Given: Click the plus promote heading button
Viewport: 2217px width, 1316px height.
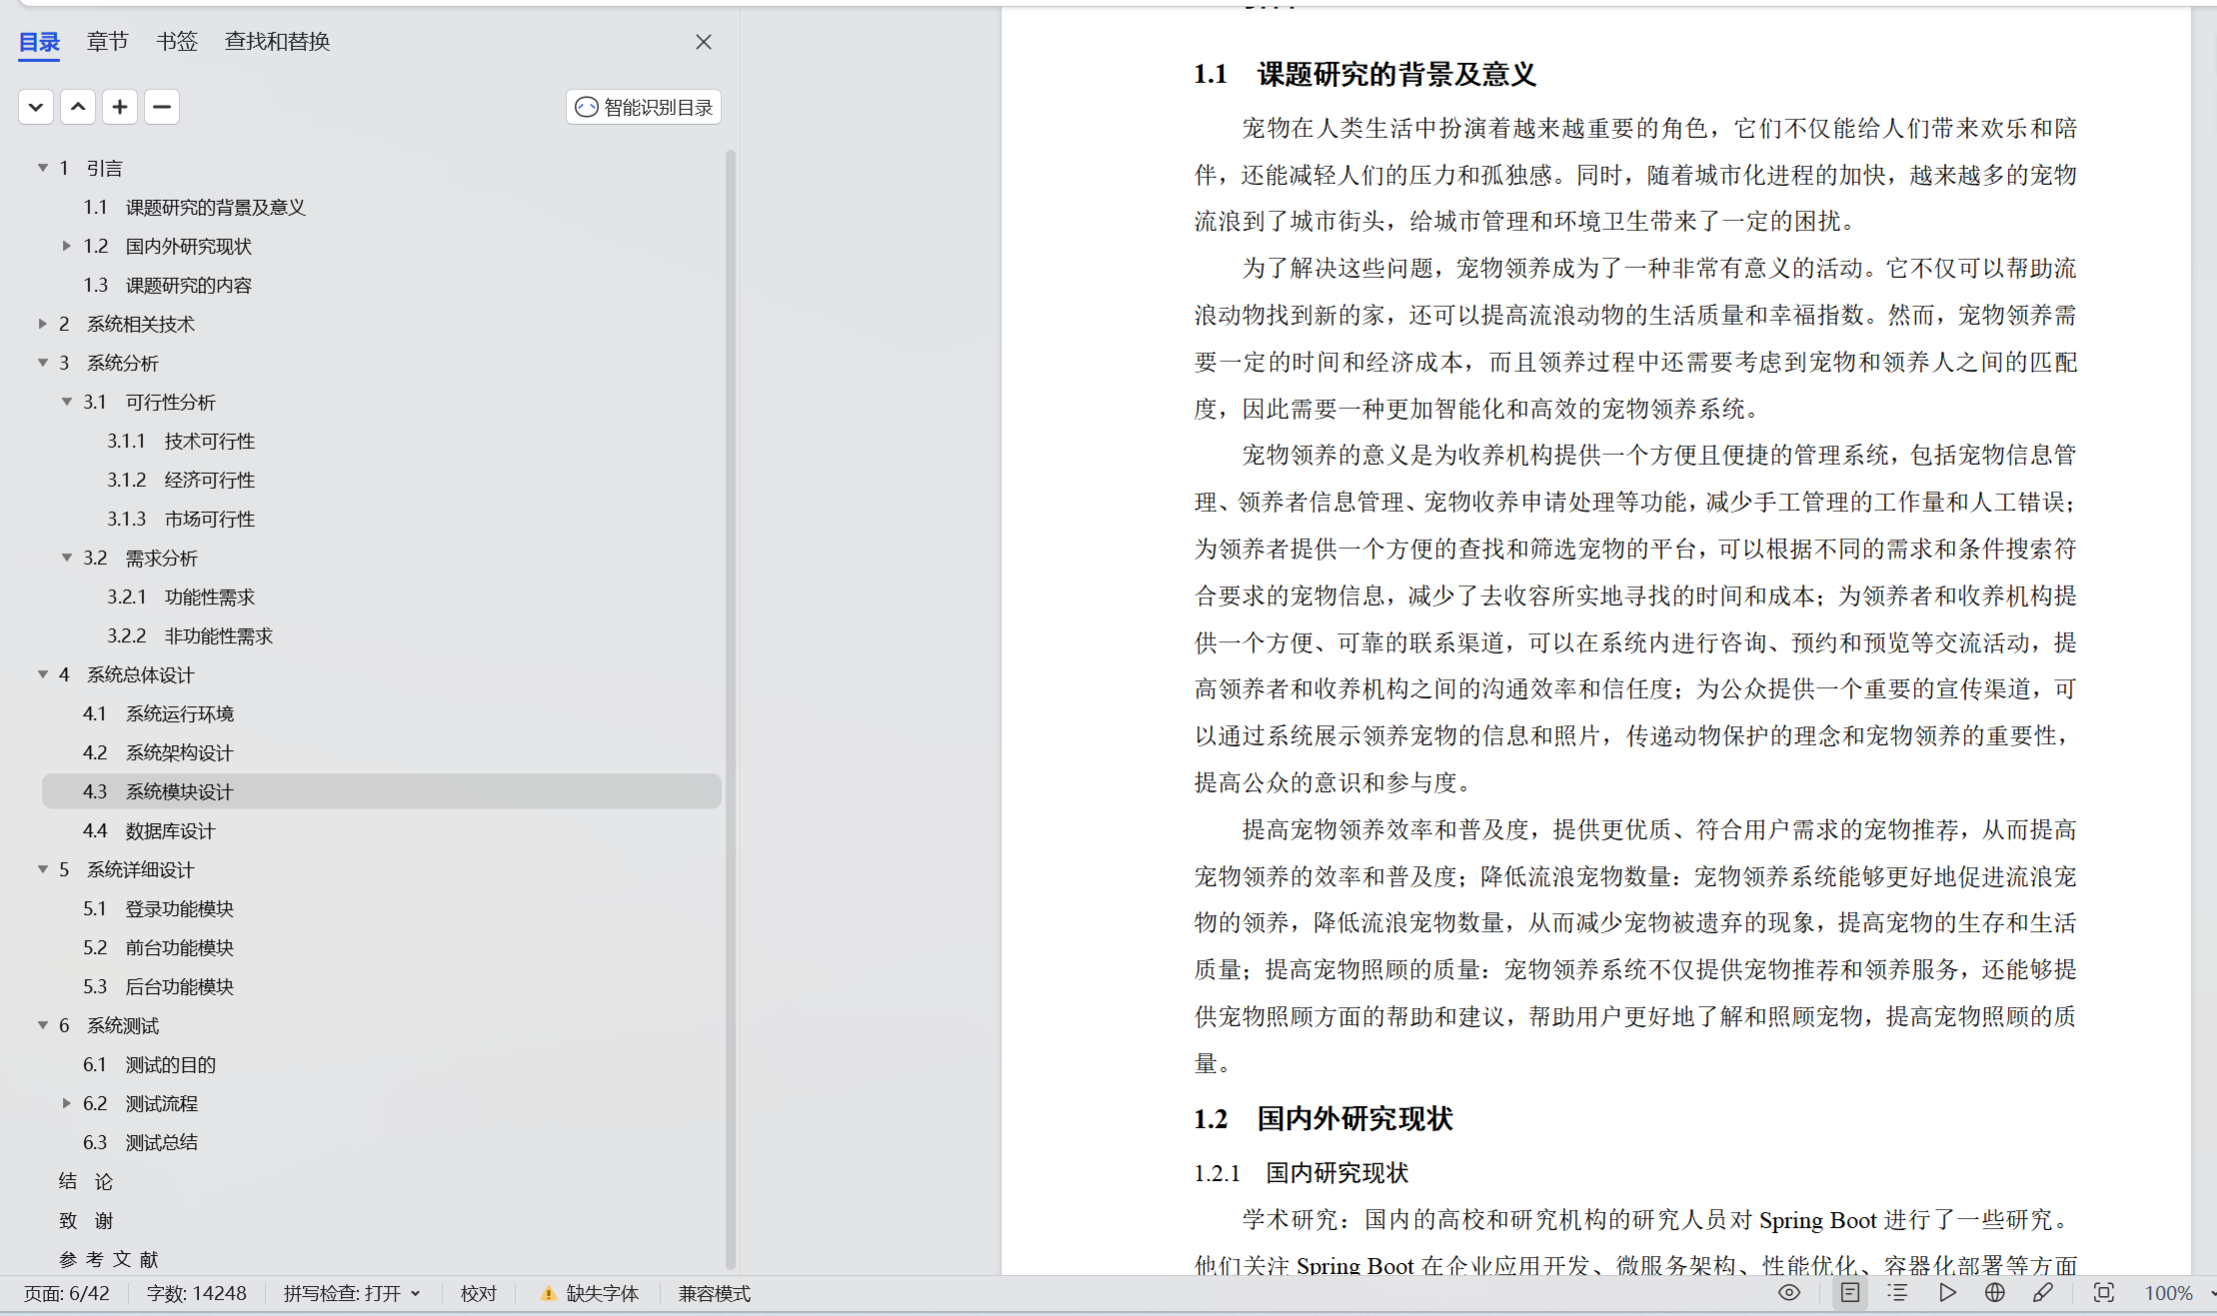Looking at the screenshot, I should (120, 107).
